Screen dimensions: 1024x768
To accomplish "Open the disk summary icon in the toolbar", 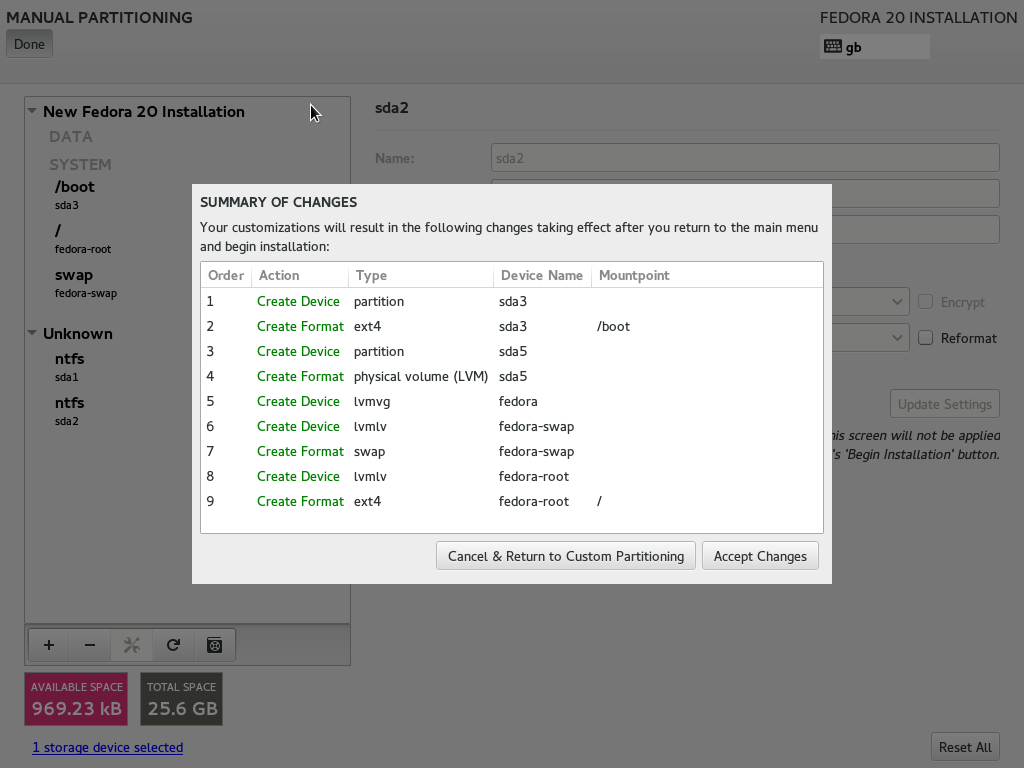I will click(x=214, y=645).
